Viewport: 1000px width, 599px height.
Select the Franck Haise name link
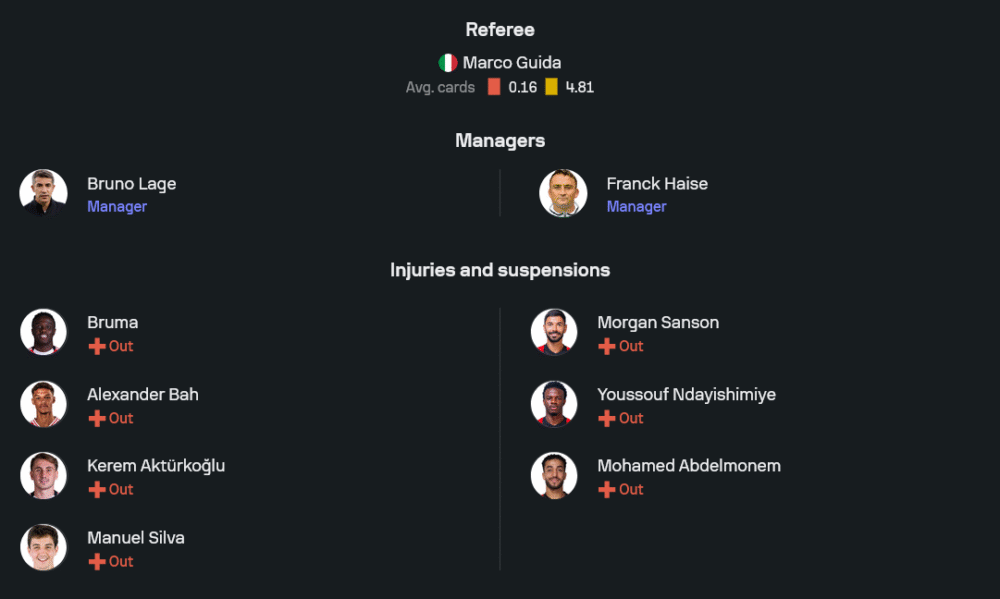coord(657,184)
